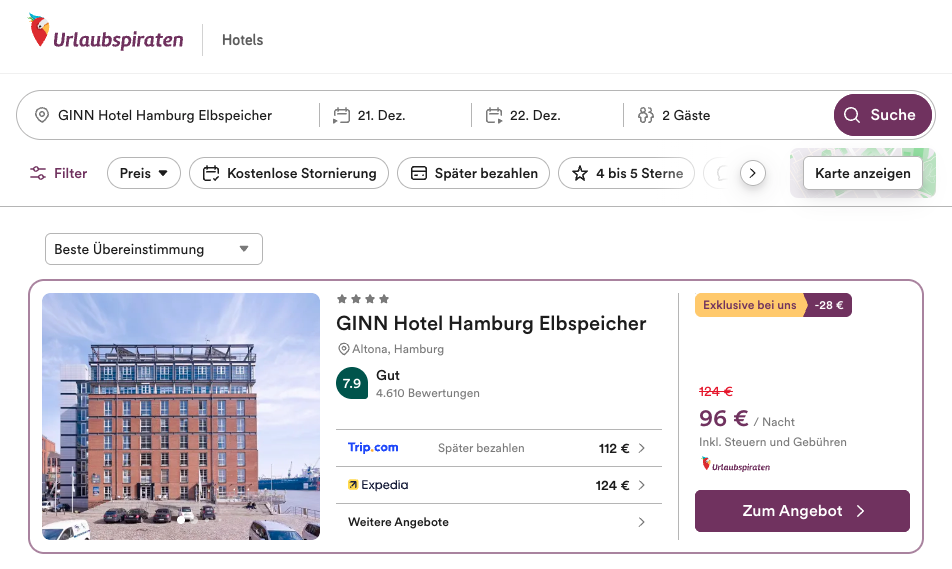Click the Filter sliders icon

click(x=38, y=173)
